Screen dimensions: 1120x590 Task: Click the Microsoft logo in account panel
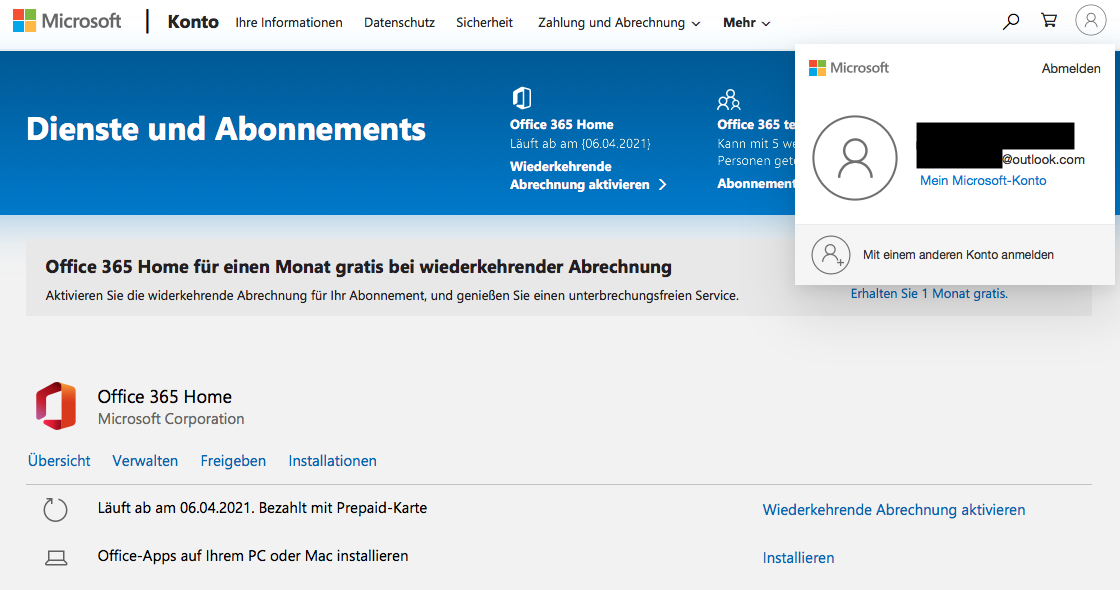coord(849,68)
